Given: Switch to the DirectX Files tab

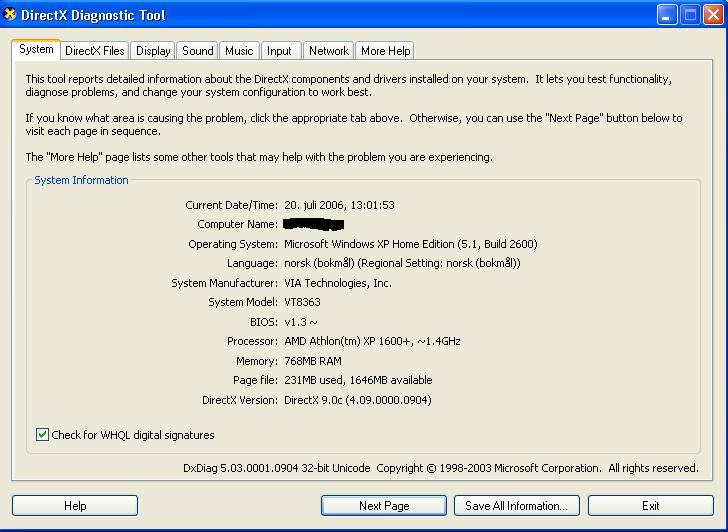Looking at the screenshot, I should pos(95,51).
